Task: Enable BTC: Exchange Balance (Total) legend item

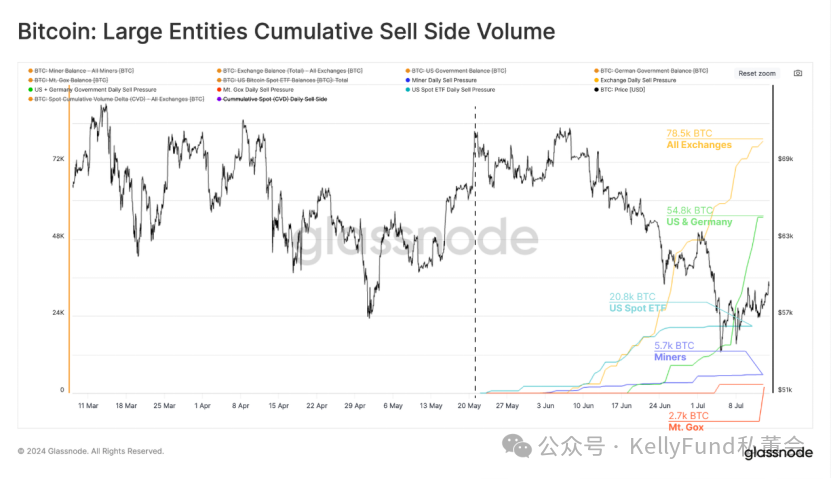Action: click(x=289, y=70)
